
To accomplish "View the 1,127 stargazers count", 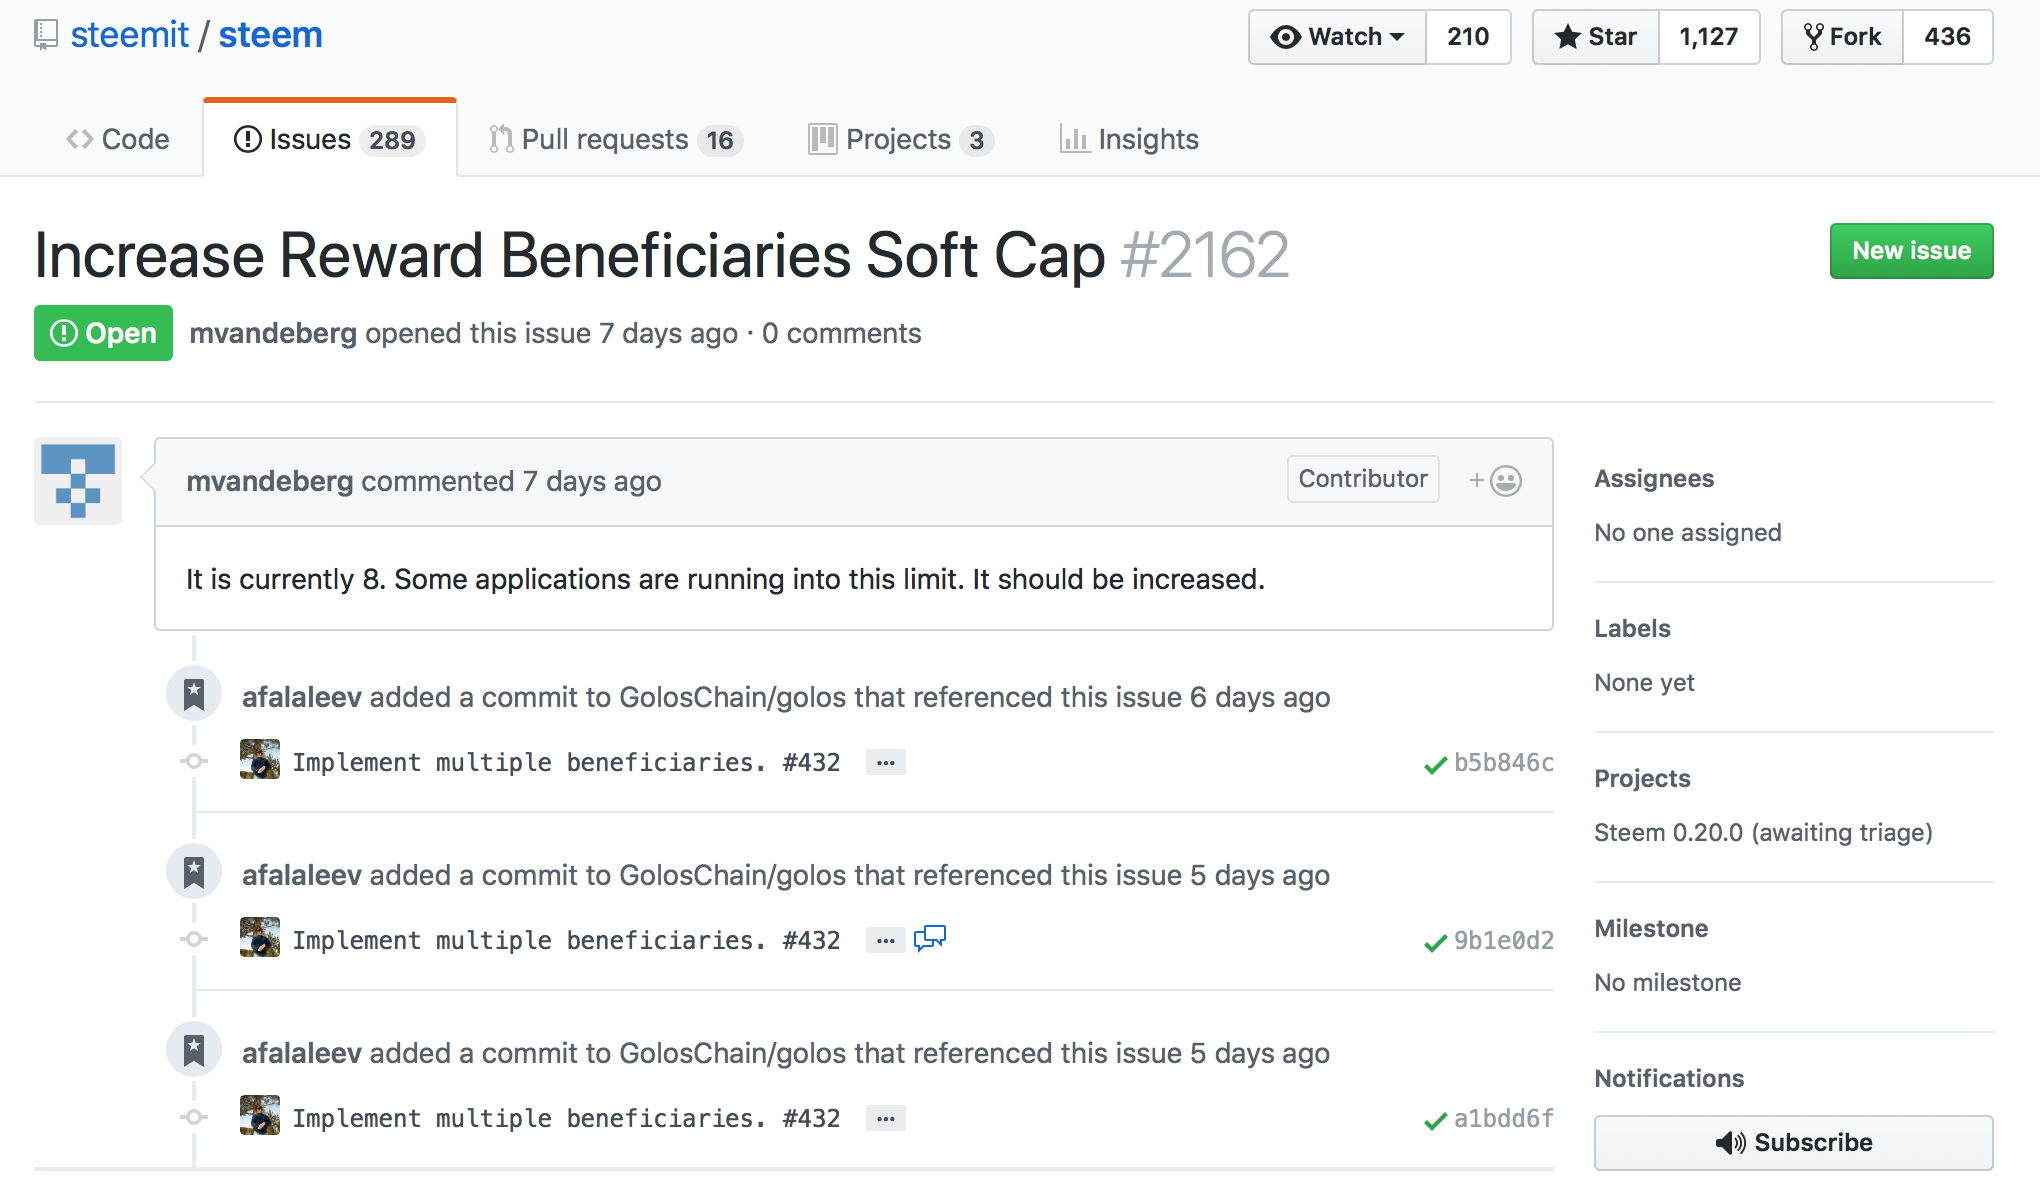I will click(x=1709, y=37).
